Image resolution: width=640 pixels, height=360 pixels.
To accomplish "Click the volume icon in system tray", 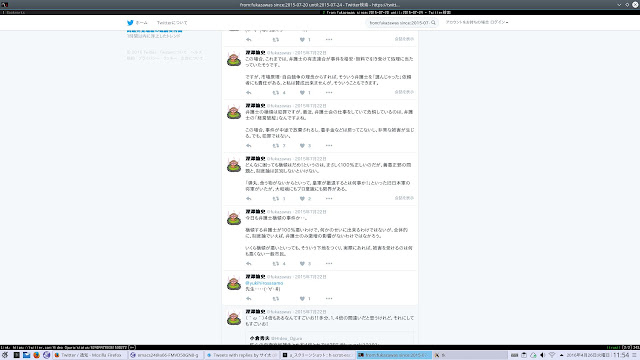I will [x=542, y=355].
